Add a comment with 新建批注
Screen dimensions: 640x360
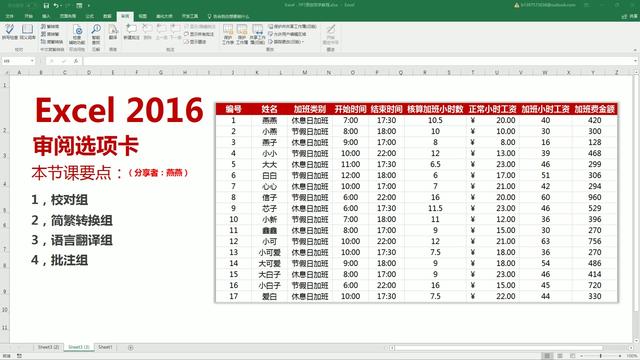131,32
